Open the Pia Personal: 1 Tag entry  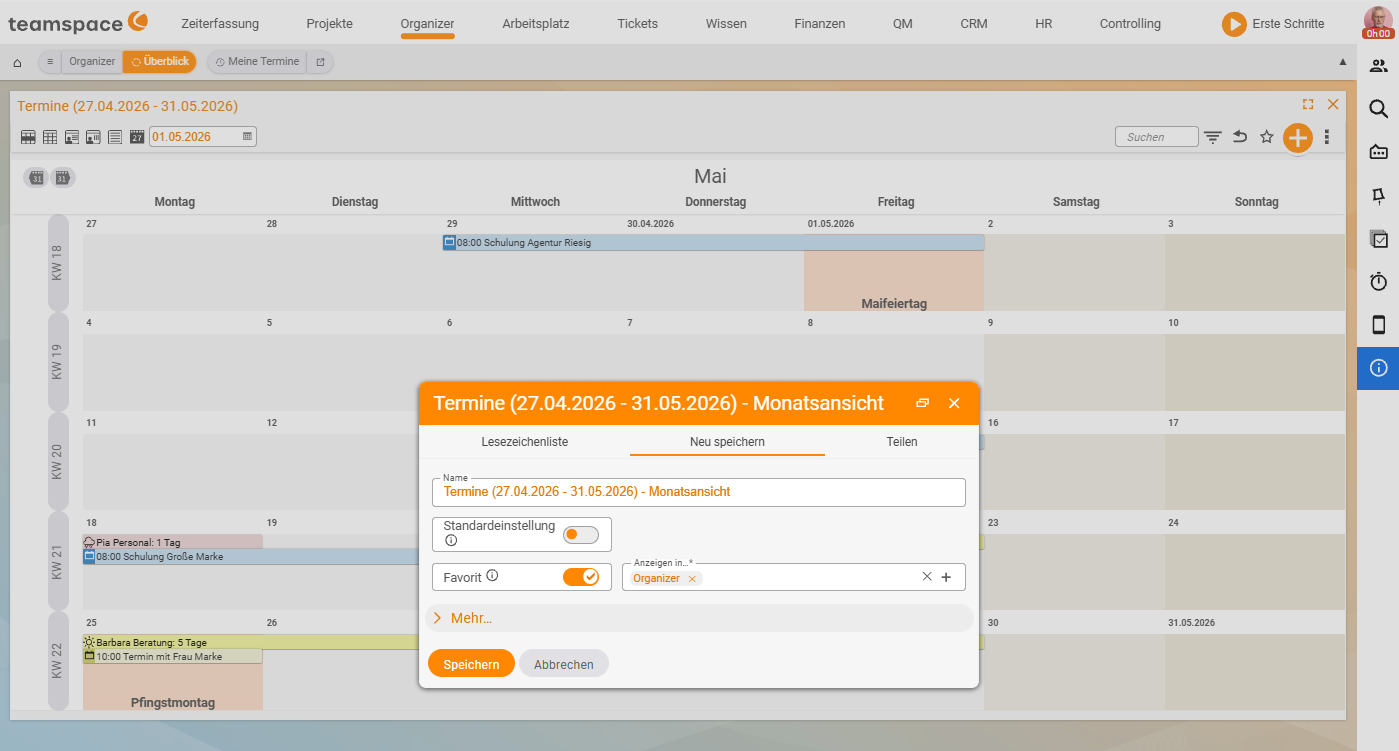pyautogui.click(x=173, y=542)
